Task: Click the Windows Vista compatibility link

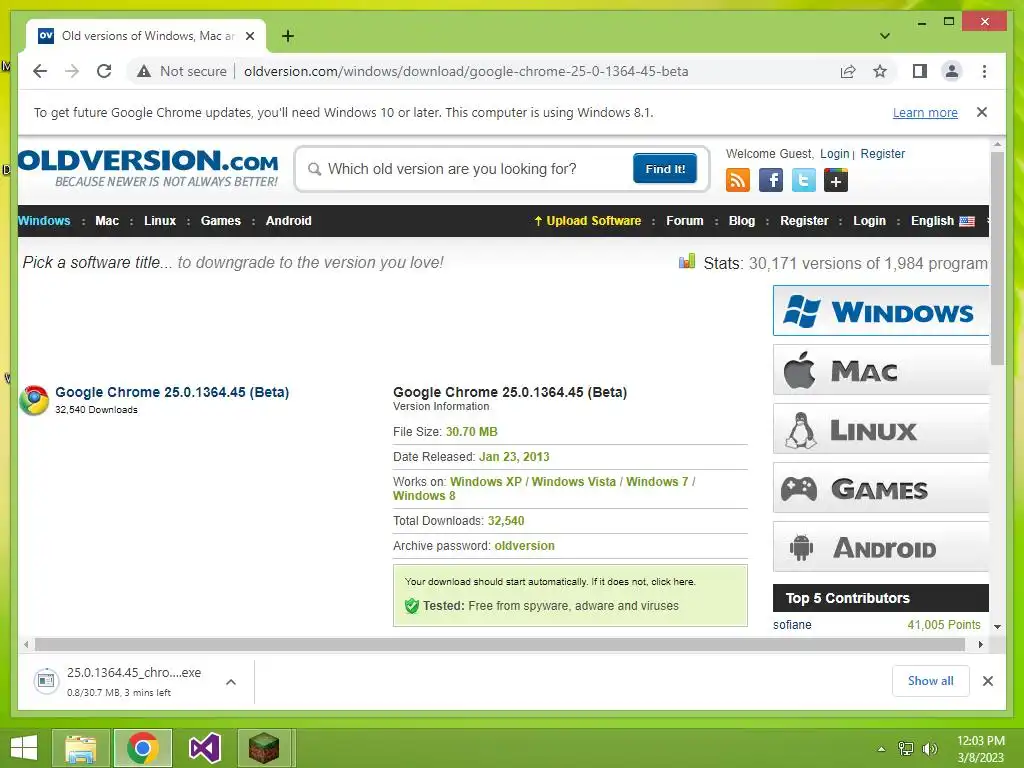Action: 573,481
